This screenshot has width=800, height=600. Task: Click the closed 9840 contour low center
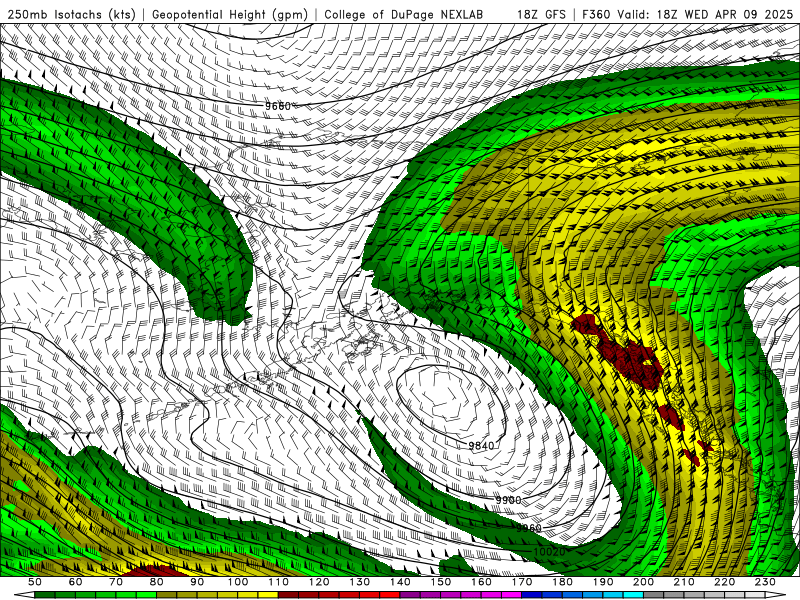click(x=450, y=403)
